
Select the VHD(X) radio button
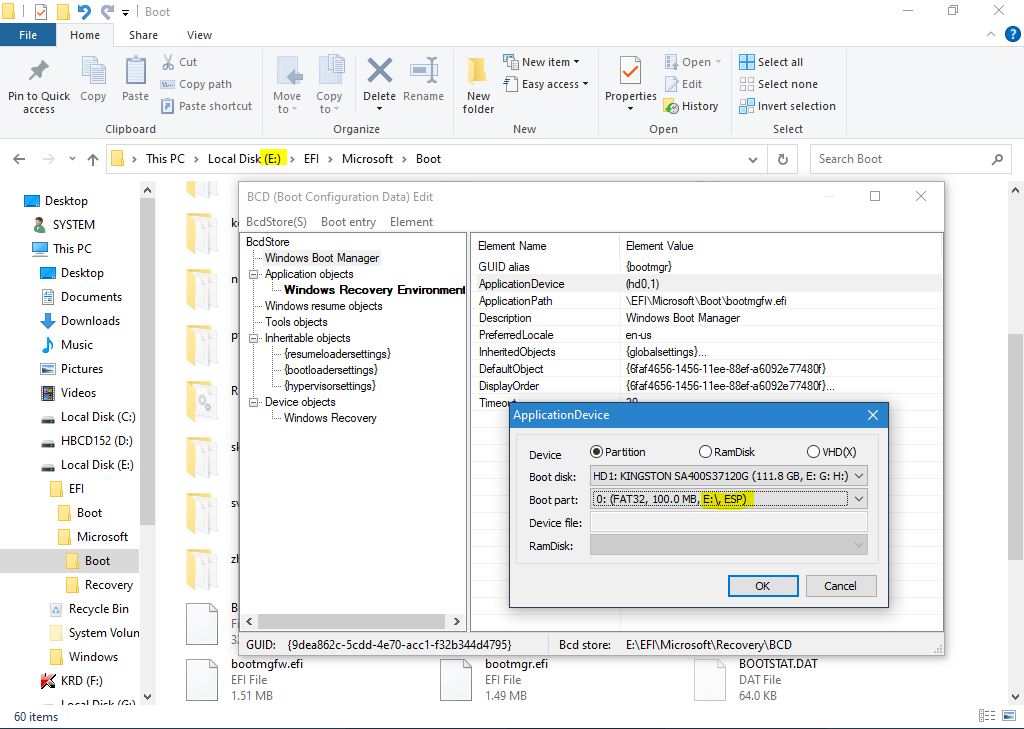pos(813,452)
